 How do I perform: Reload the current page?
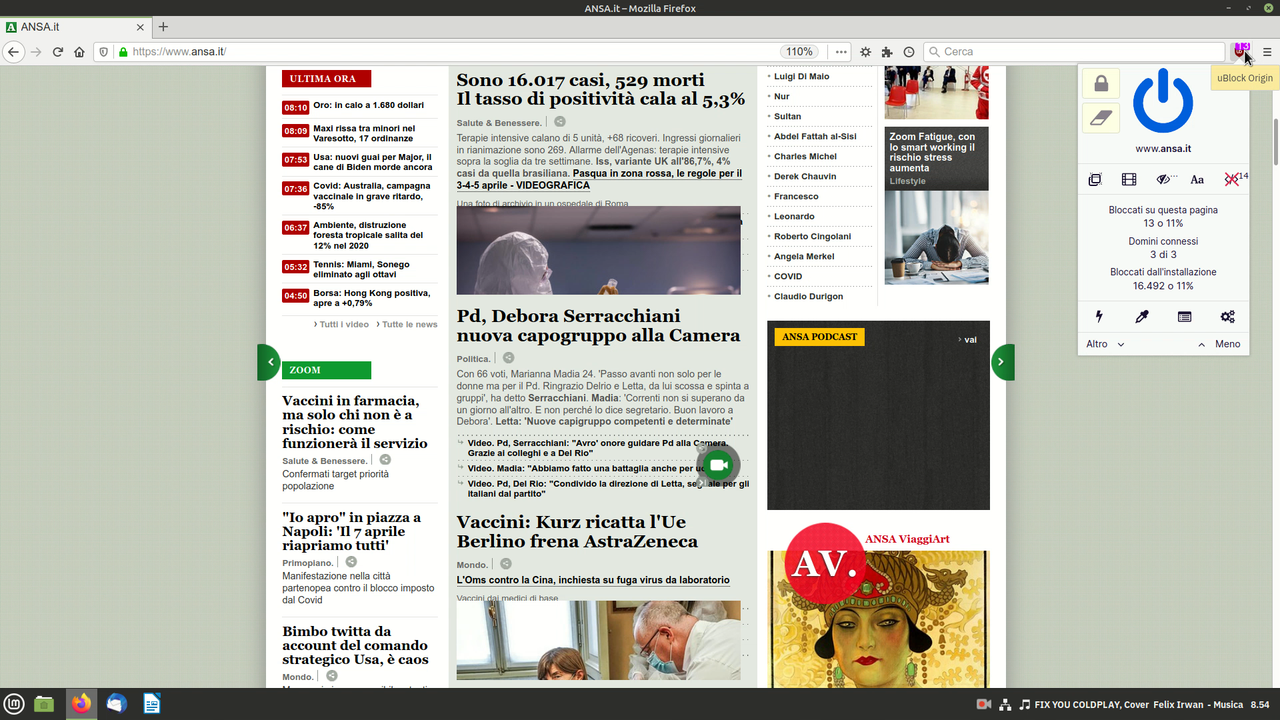58,51
